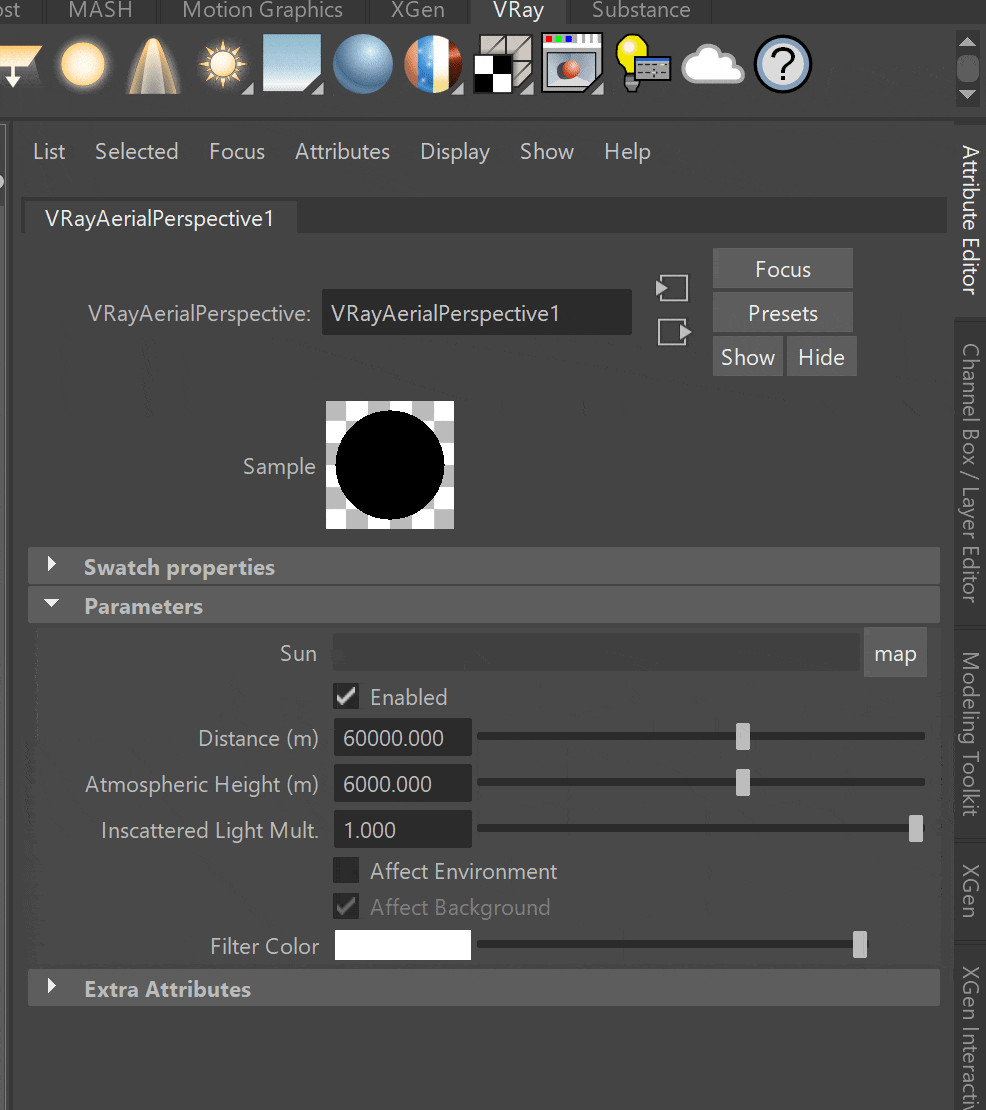Screen dimensions: 986x1110
Task: Click the input connection arrow icon
Action: [x=672, y=288]
